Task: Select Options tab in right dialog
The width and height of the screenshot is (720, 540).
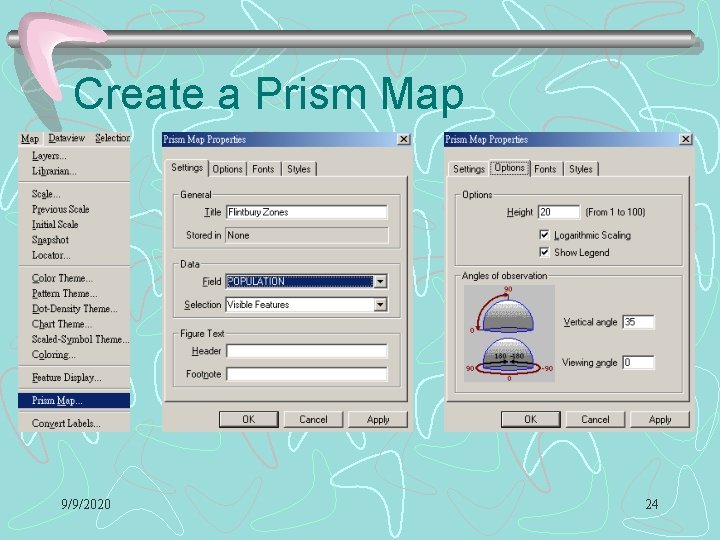Action: pos(510,168)
